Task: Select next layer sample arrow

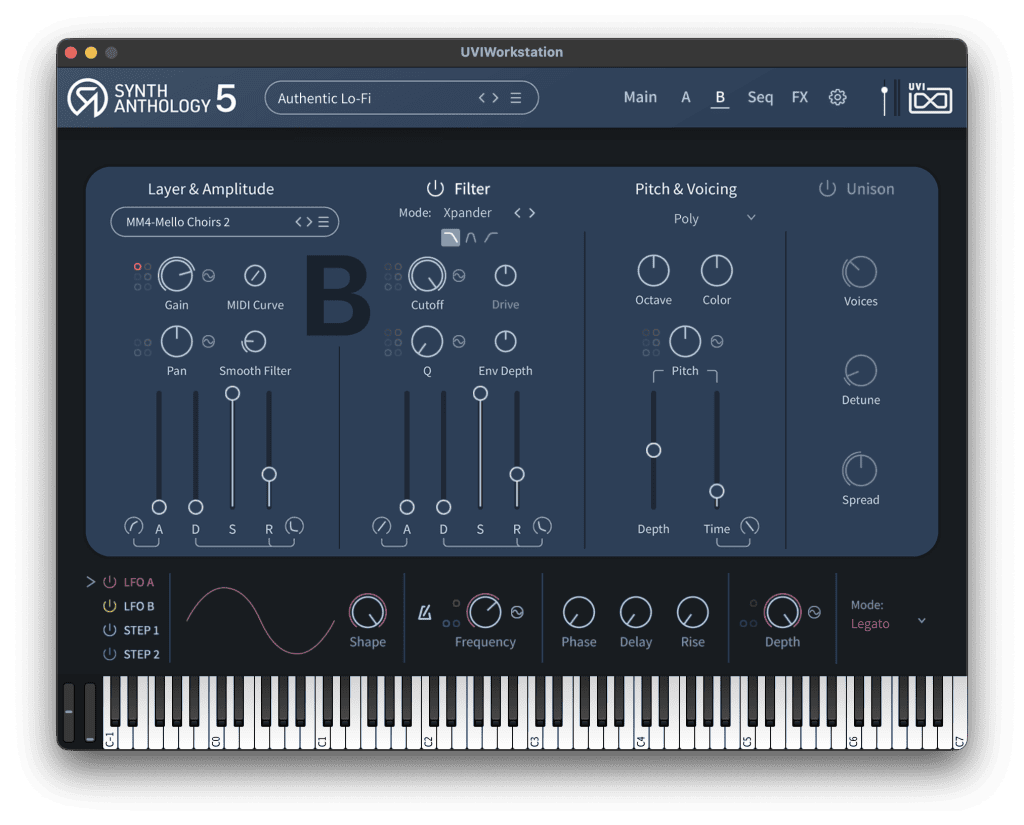Action: tap(309, 222)
